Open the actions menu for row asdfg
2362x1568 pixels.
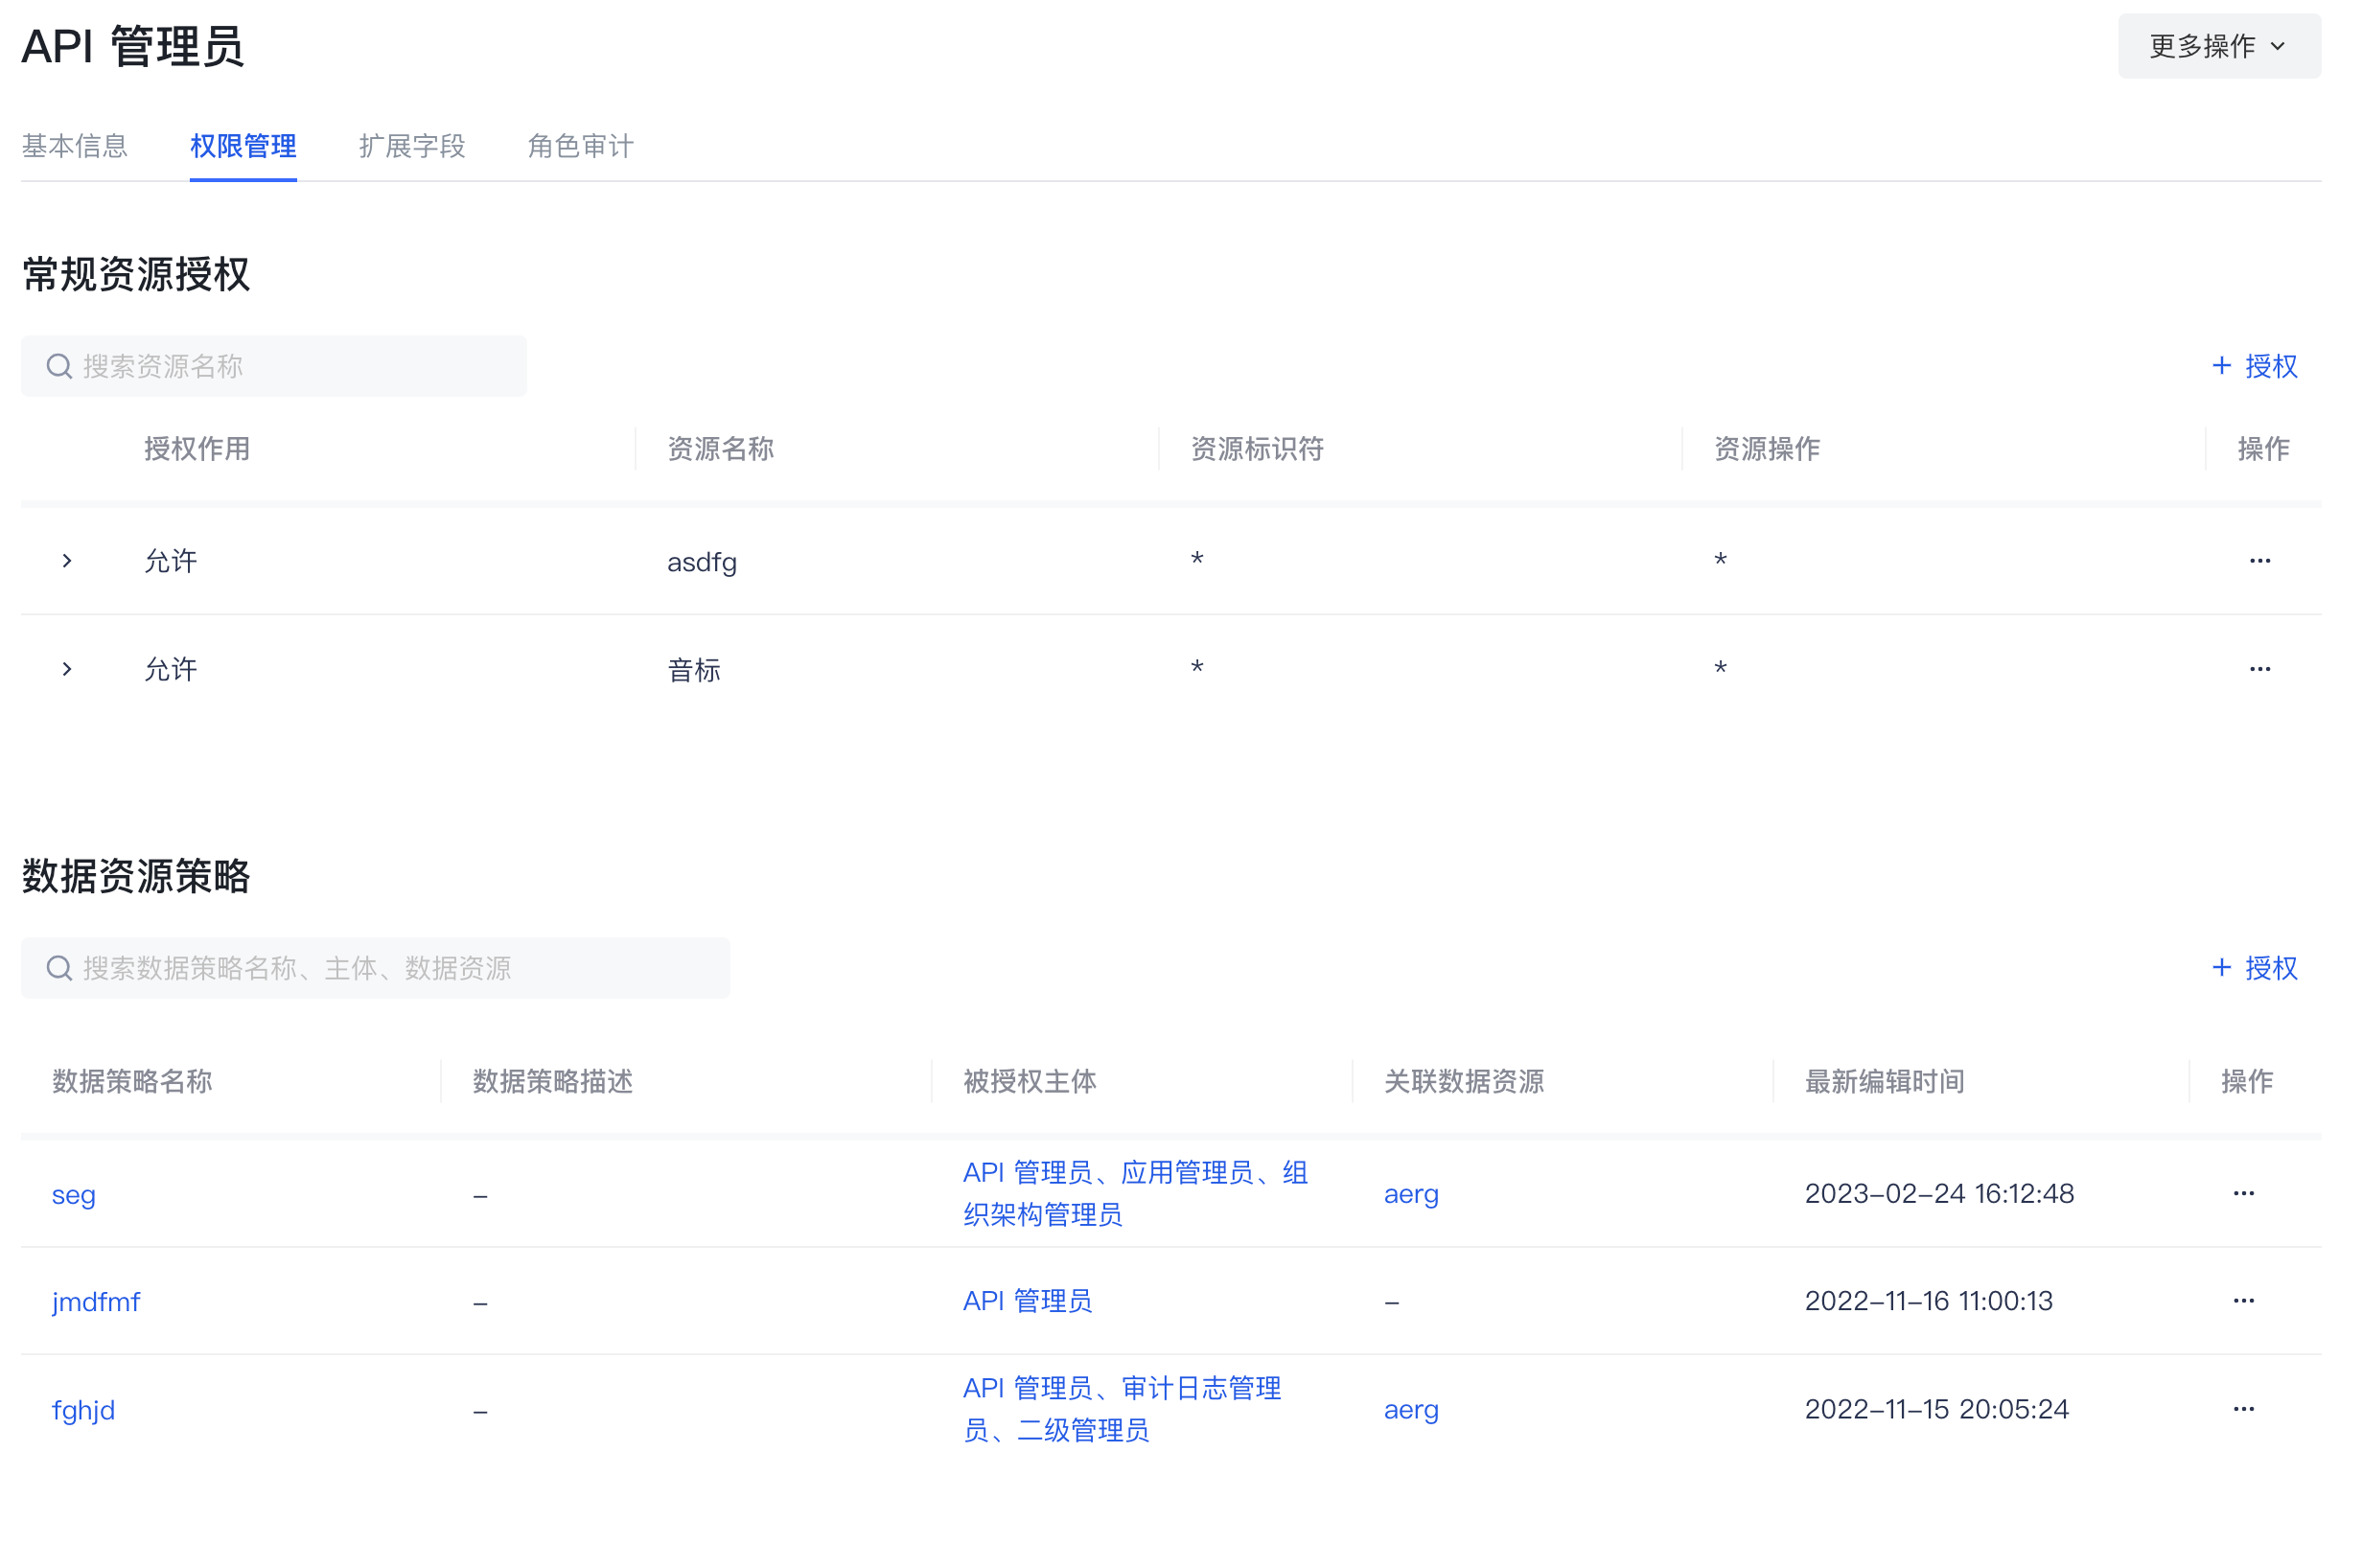2259,560
